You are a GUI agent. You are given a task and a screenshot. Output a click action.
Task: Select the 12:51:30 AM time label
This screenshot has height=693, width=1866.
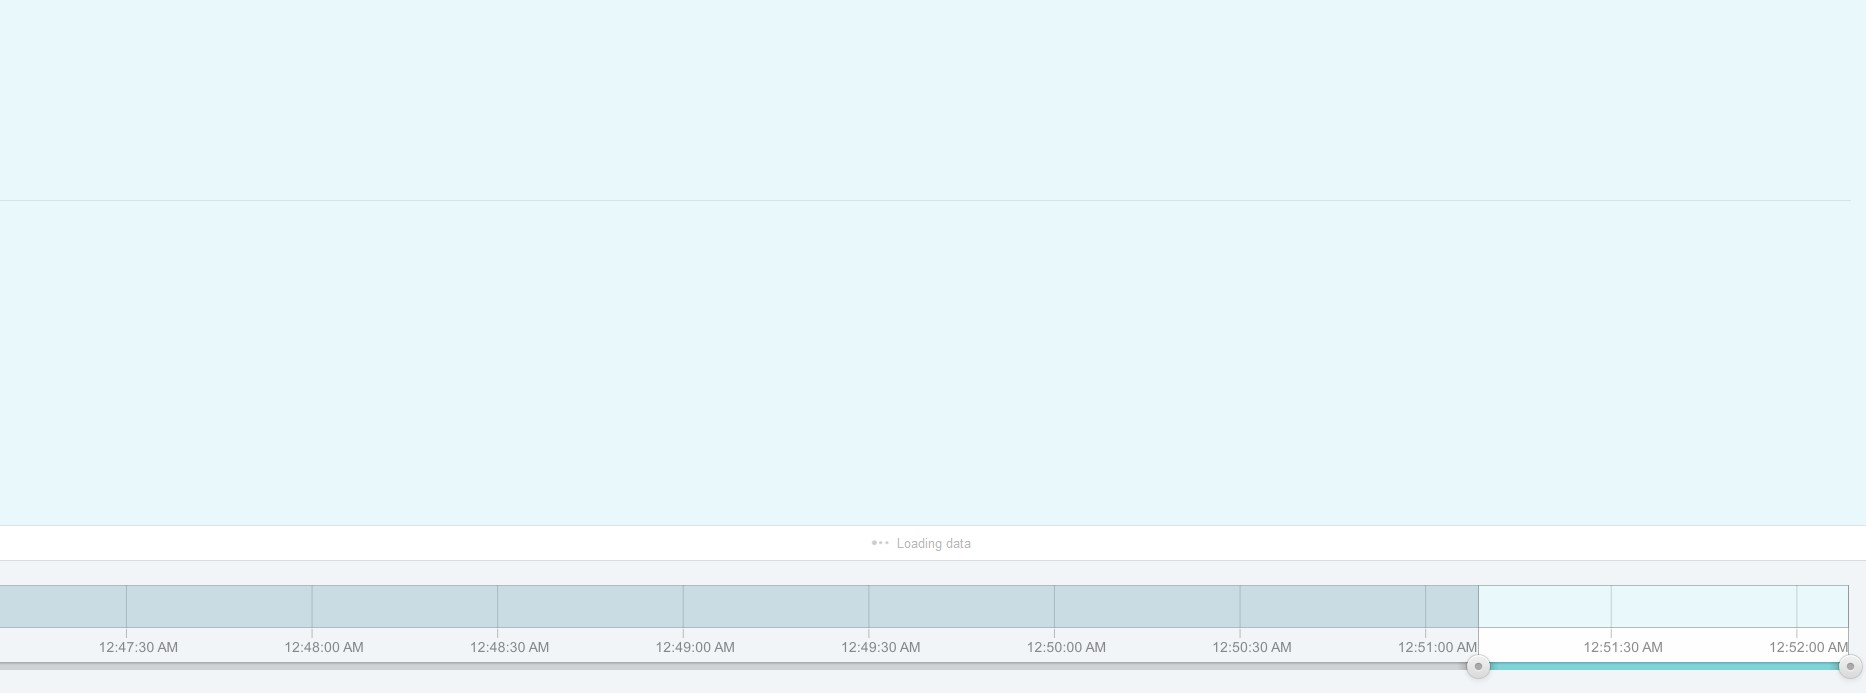pos(1623,647)
